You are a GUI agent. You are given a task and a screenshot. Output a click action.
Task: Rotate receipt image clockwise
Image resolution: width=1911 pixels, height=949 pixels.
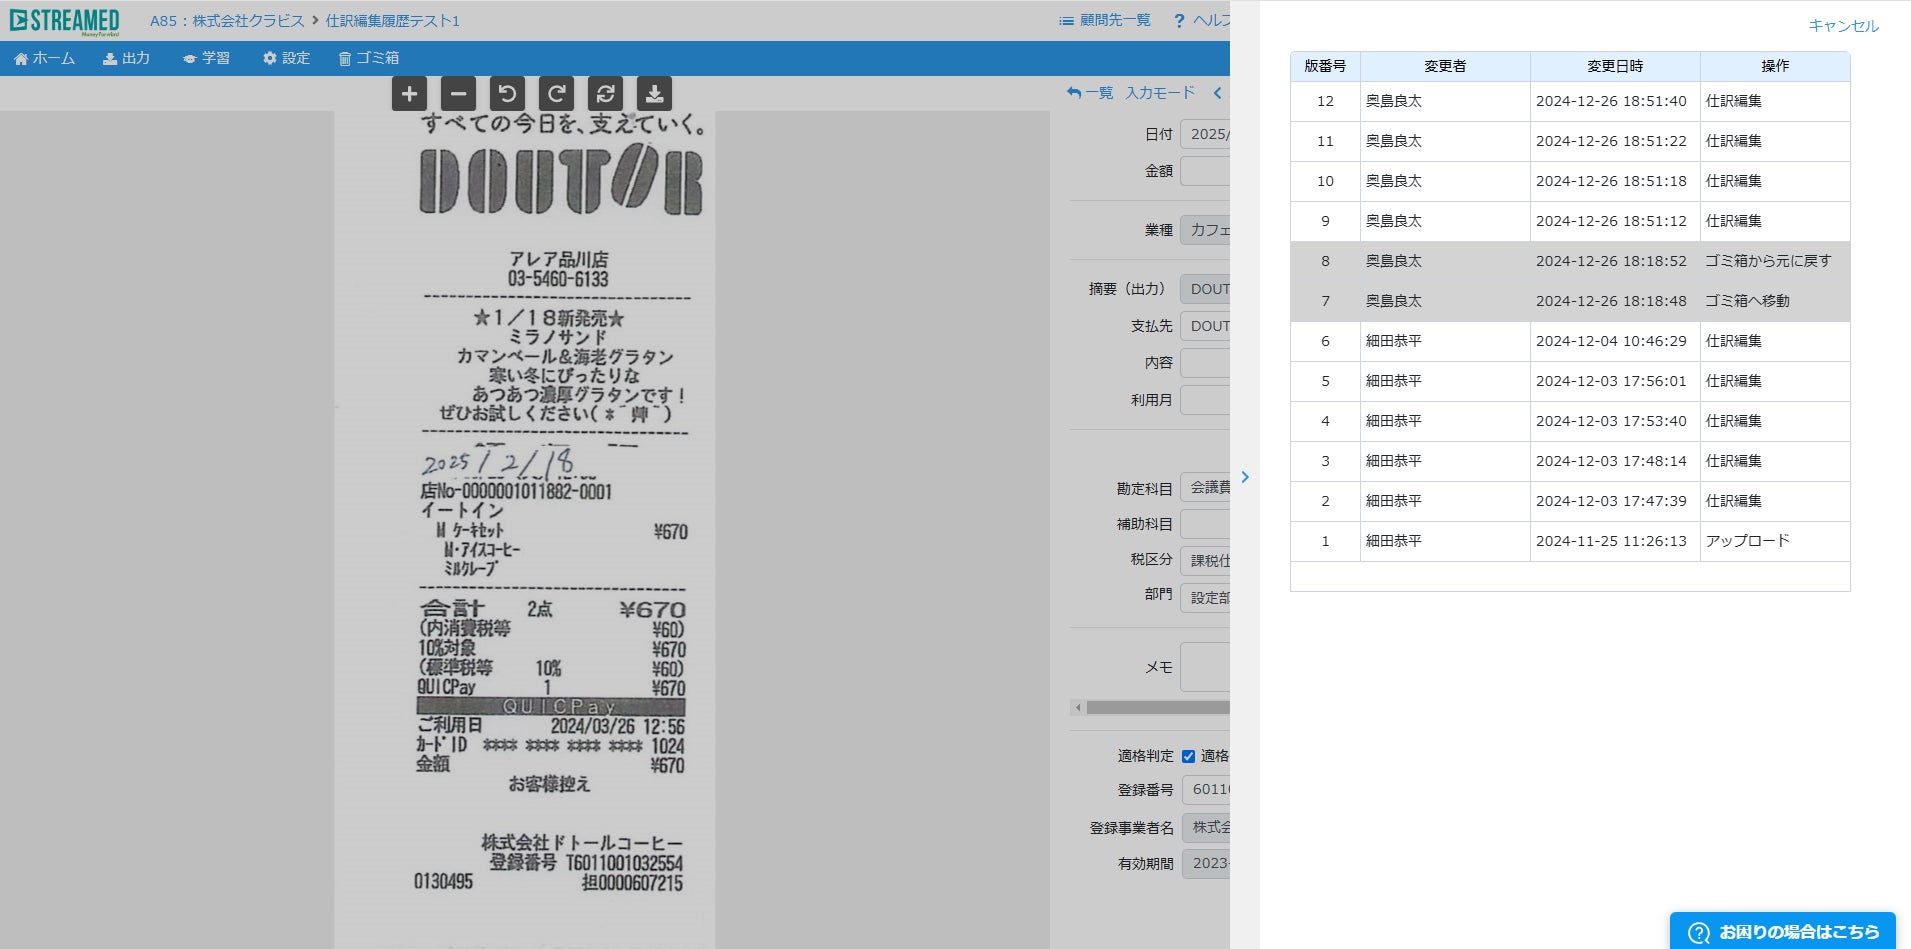(556, 94)
